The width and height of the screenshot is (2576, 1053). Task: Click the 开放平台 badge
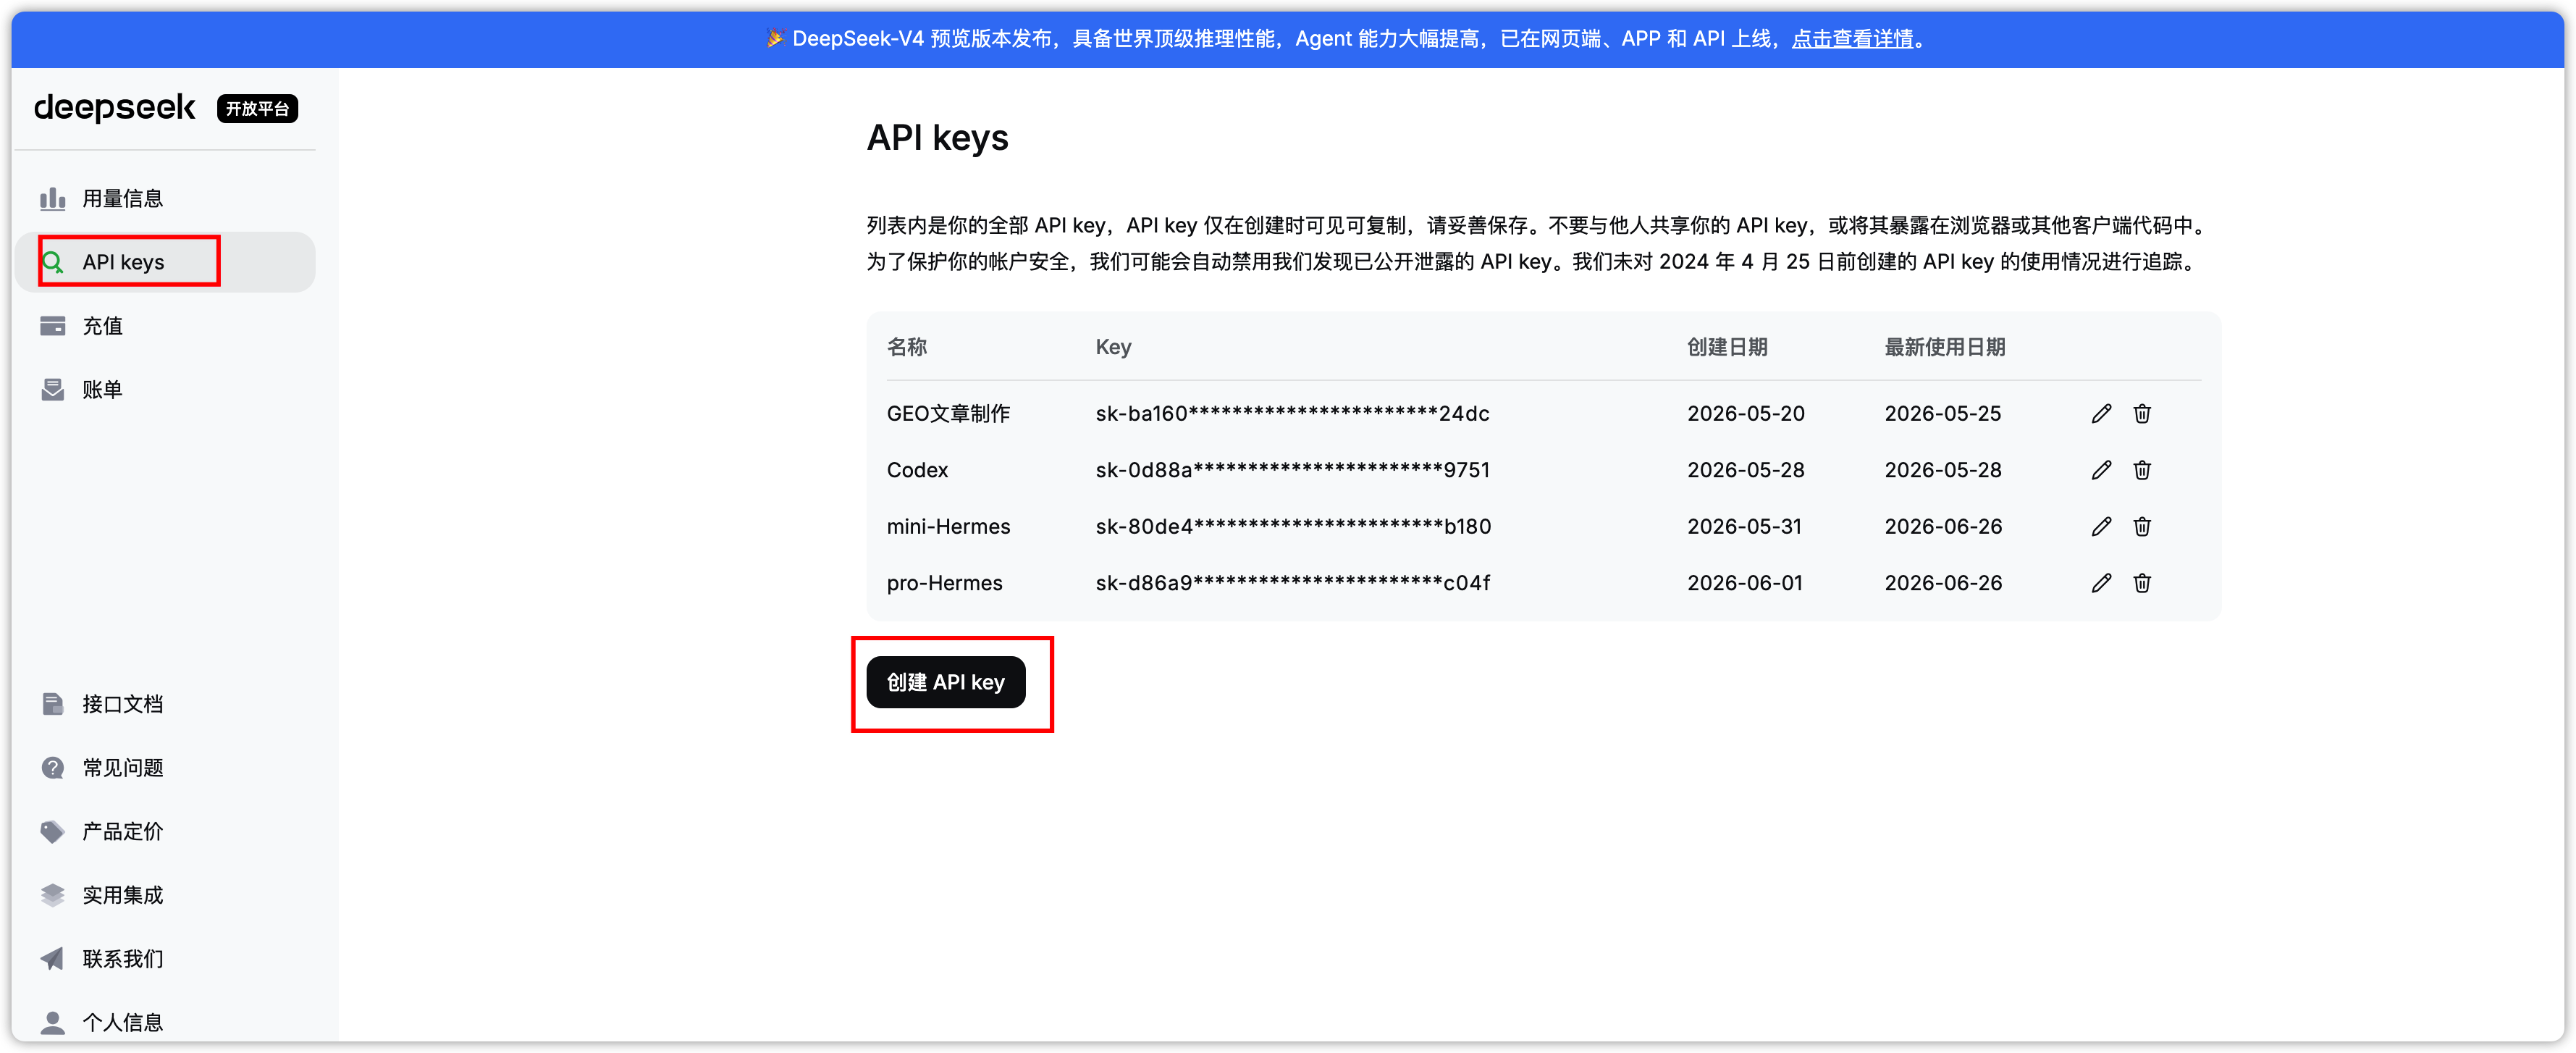click(x=257, y=108)
